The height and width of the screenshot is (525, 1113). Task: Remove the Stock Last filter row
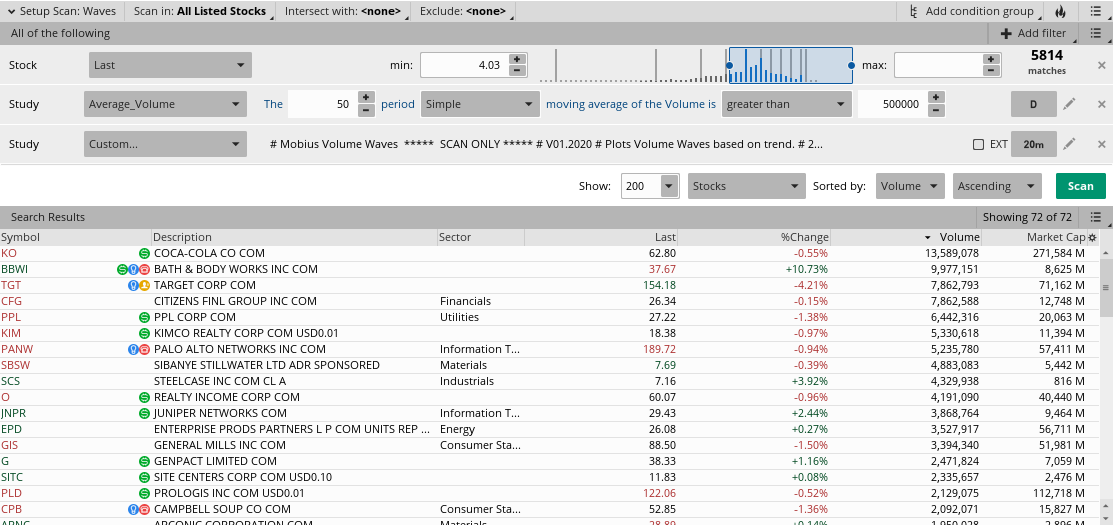pos(1102,65)
